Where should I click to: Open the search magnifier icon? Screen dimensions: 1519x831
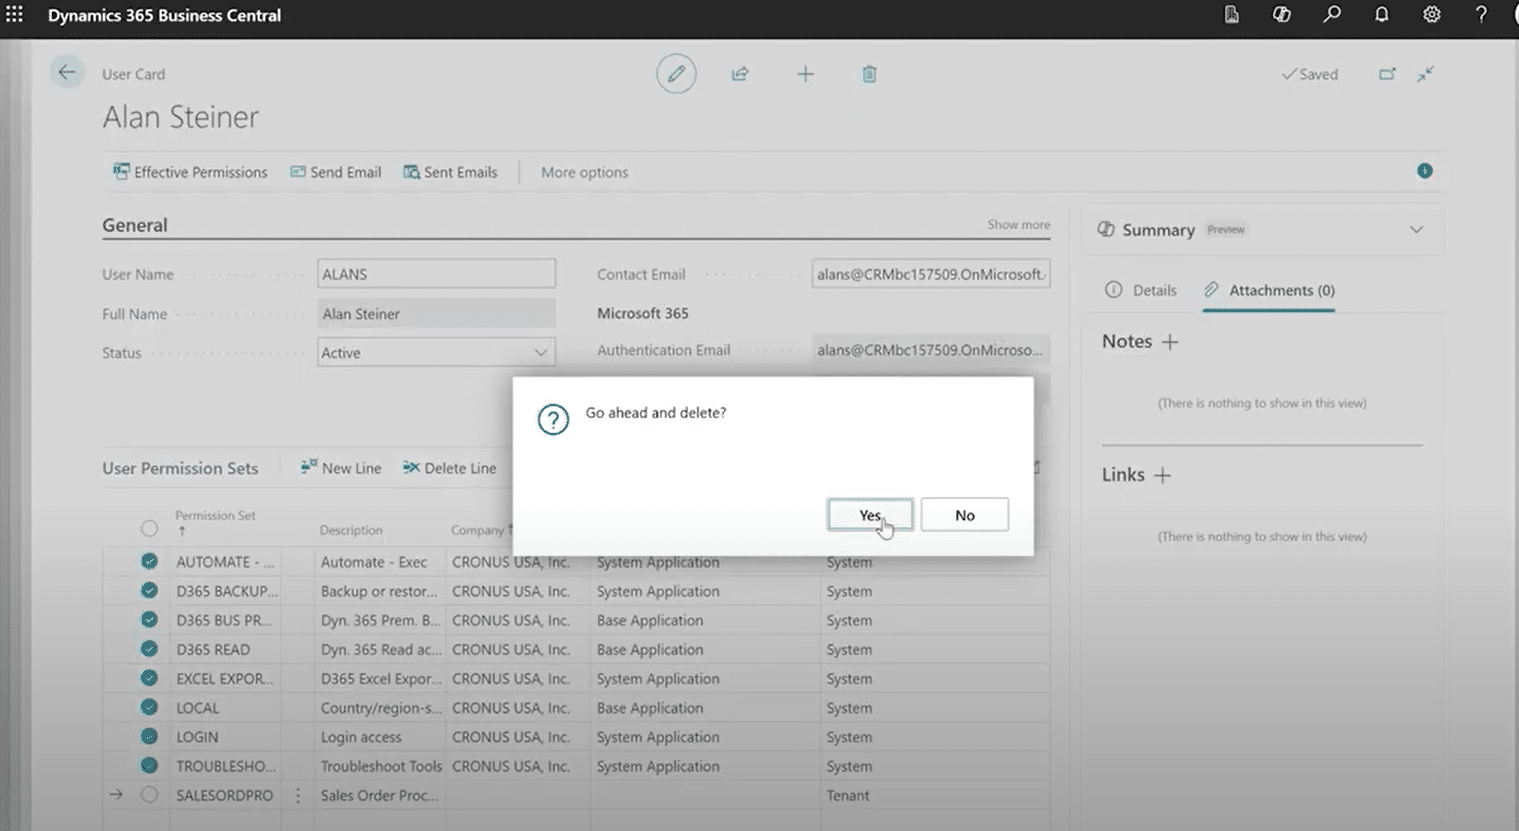[1331, 15]
